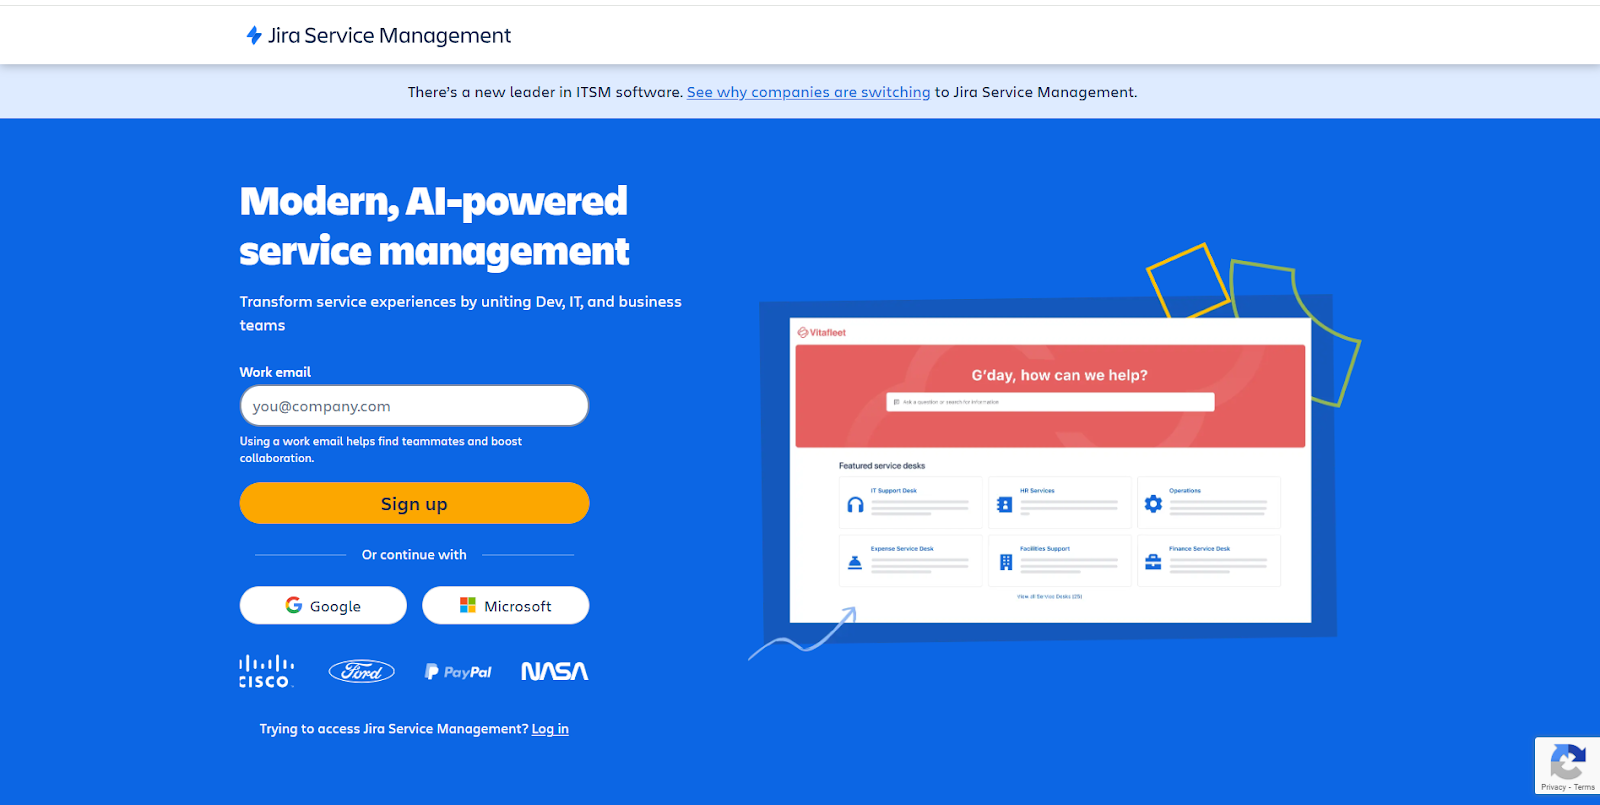1600x805 pixels.
Task: Follow the Log in link
Action: coord(550,729)
